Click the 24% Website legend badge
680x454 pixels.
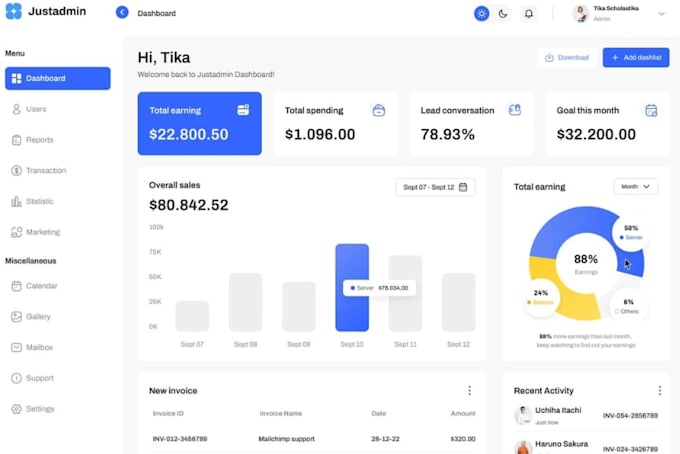click(540, 297)
